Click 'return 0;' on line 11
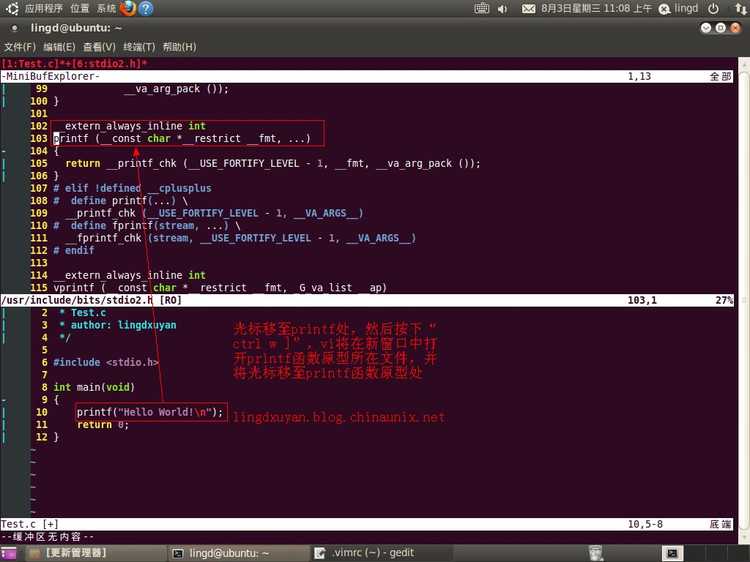The width and height of the screenshot is (750, 562). tap(103, 425)
